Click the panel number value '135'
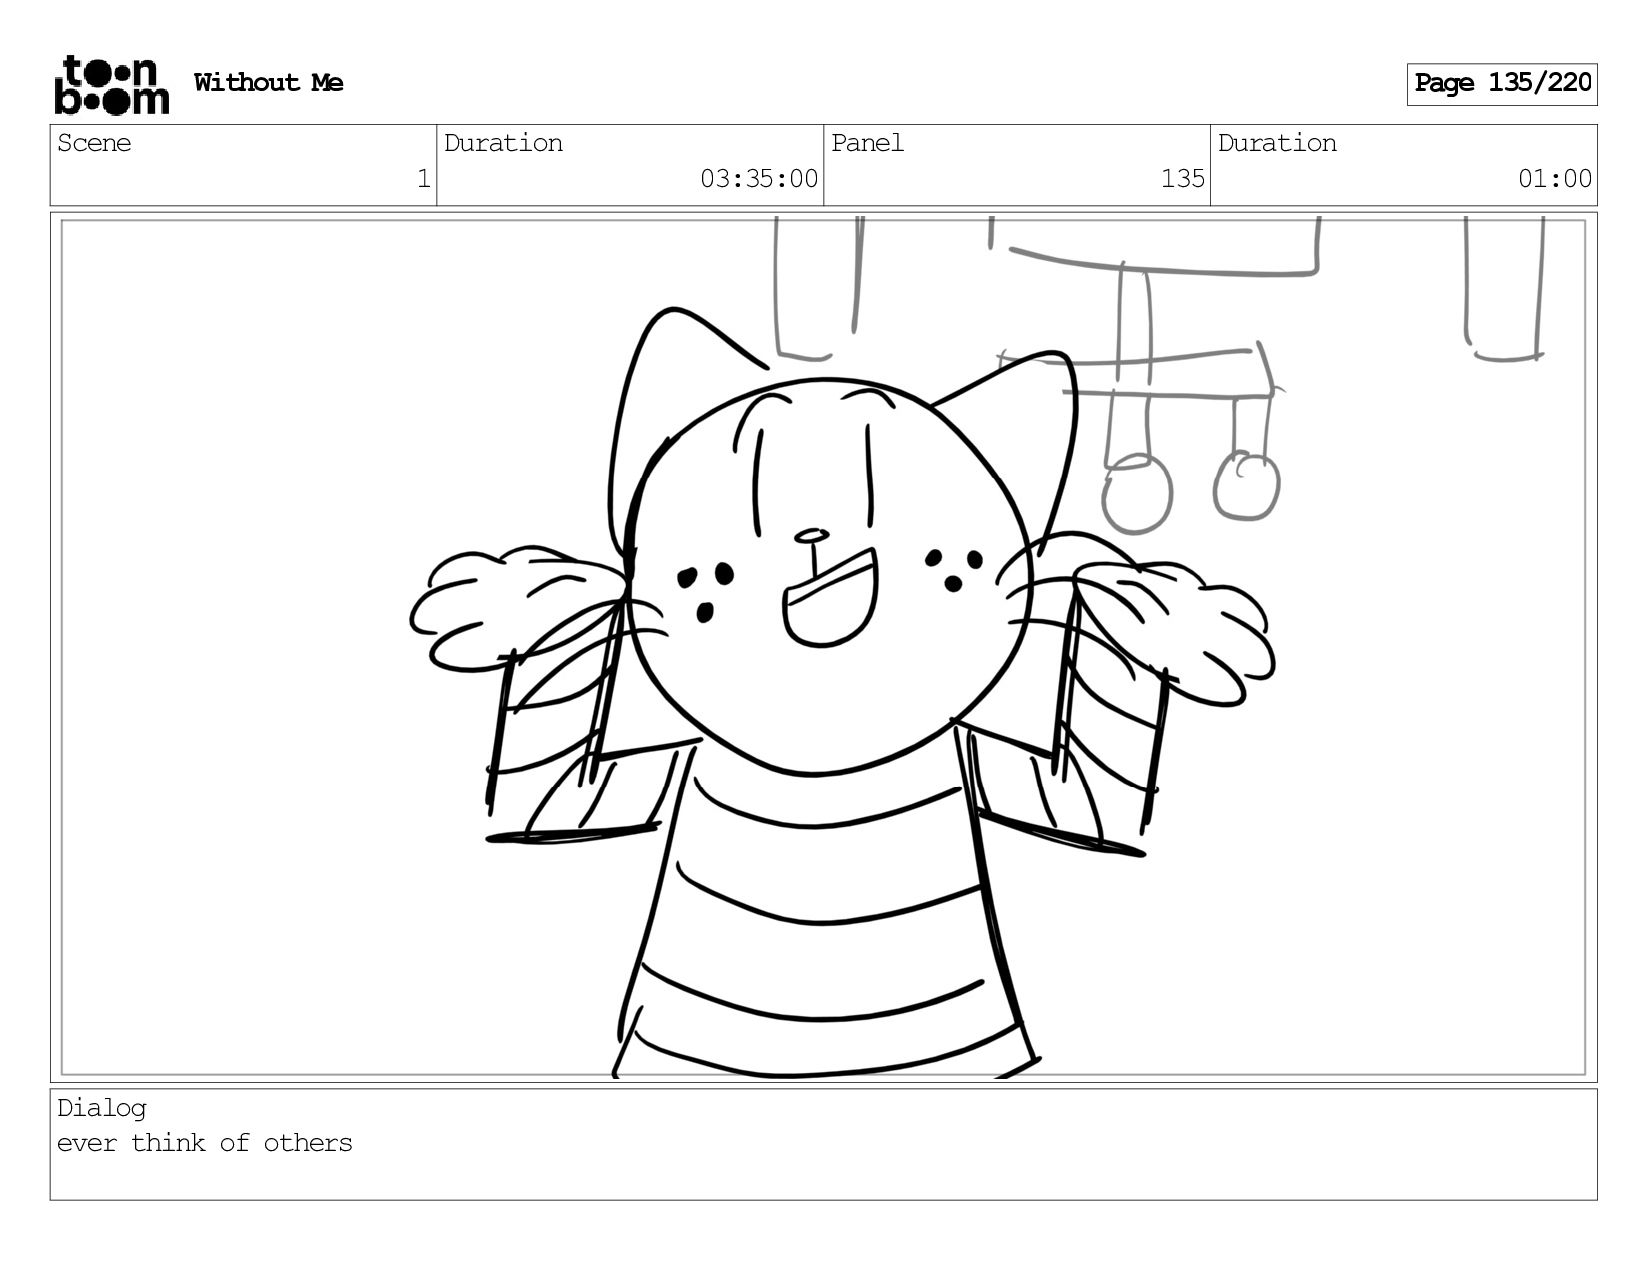This screenshot has height=1275, width=1650. [x=1183, y=179]
